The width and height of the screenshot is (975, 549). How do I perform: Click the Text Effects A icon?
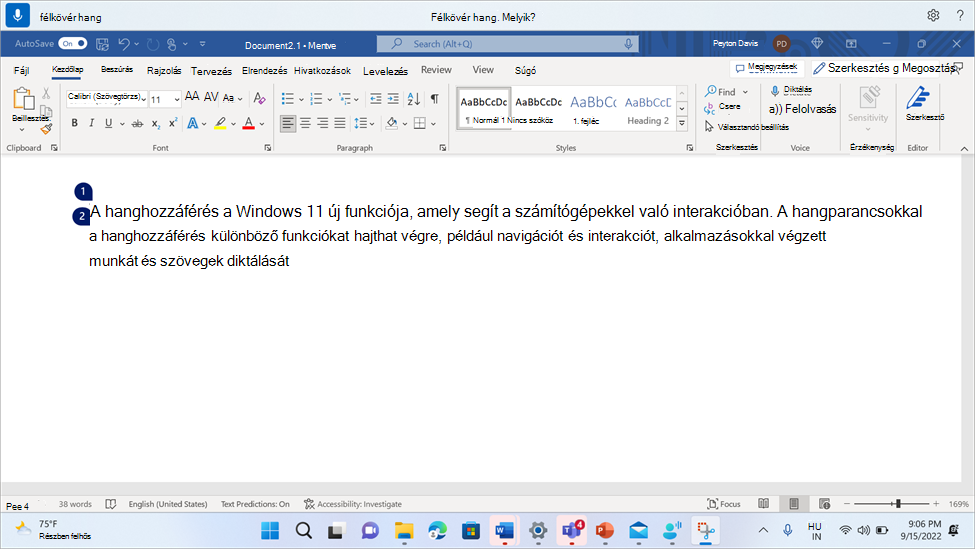(192, 123)
